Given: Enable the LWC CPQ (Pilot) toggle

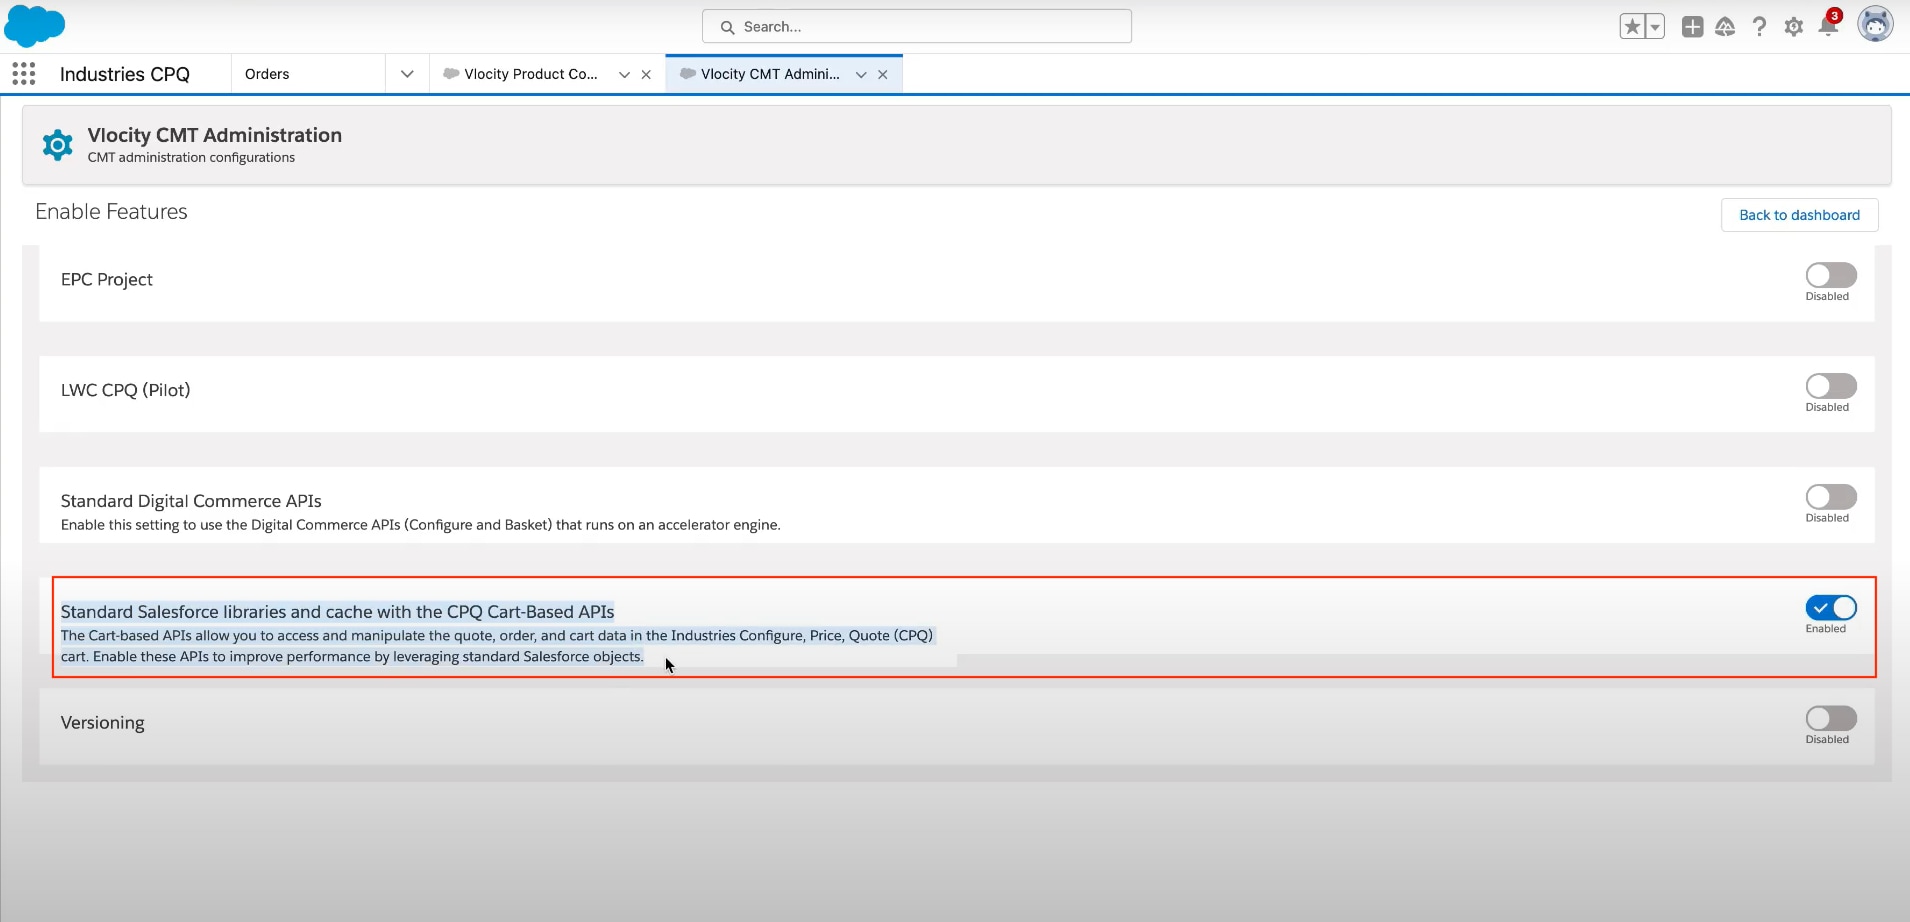Looking at the screenshot, I should [x=1831, y=386].
